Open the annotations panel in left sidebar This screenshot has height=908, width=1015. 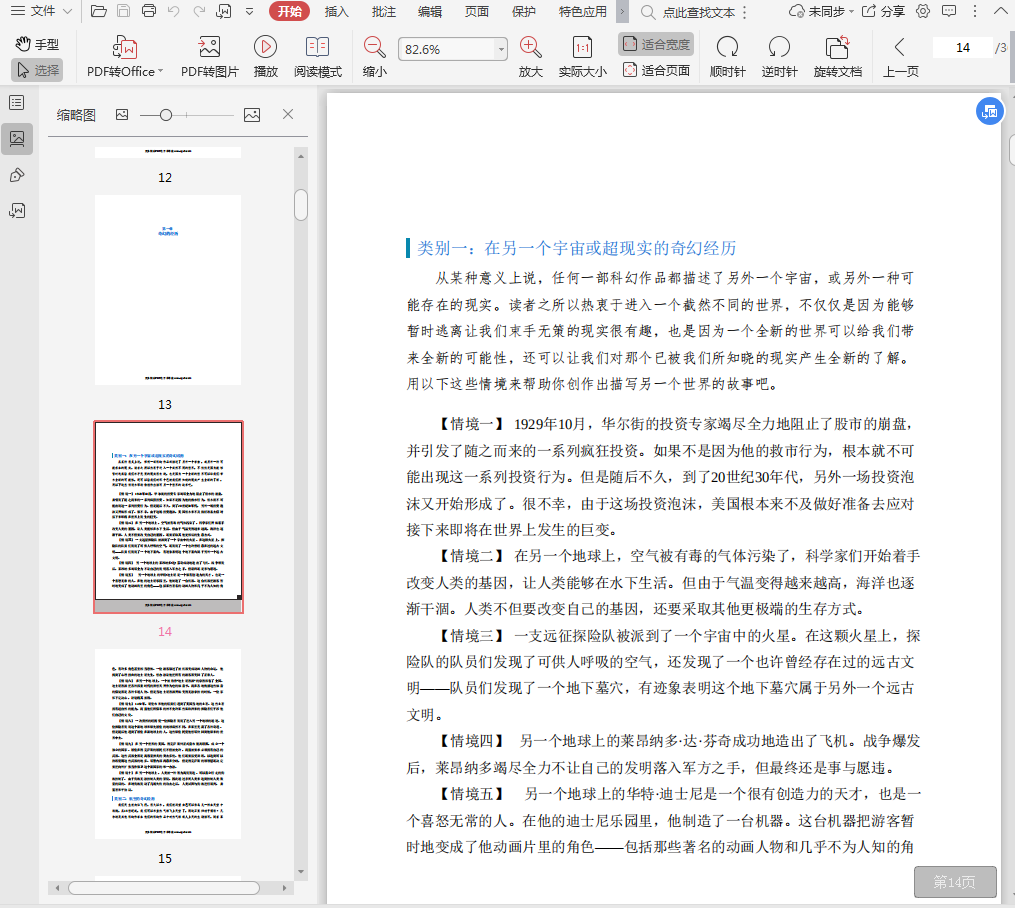coord(17,176)
